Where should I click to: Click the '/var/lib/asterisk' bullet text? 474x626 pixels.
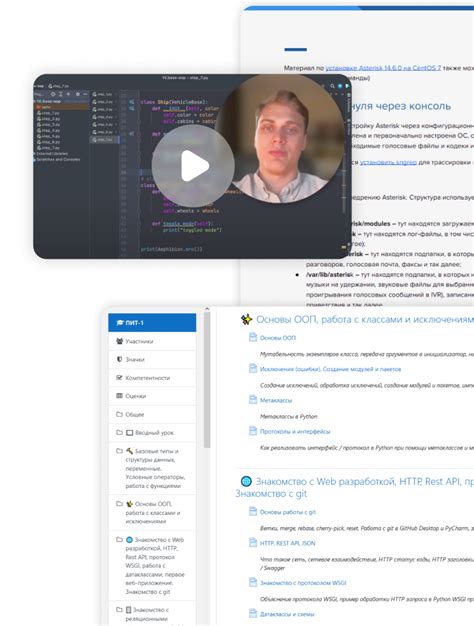pos(330,275)
